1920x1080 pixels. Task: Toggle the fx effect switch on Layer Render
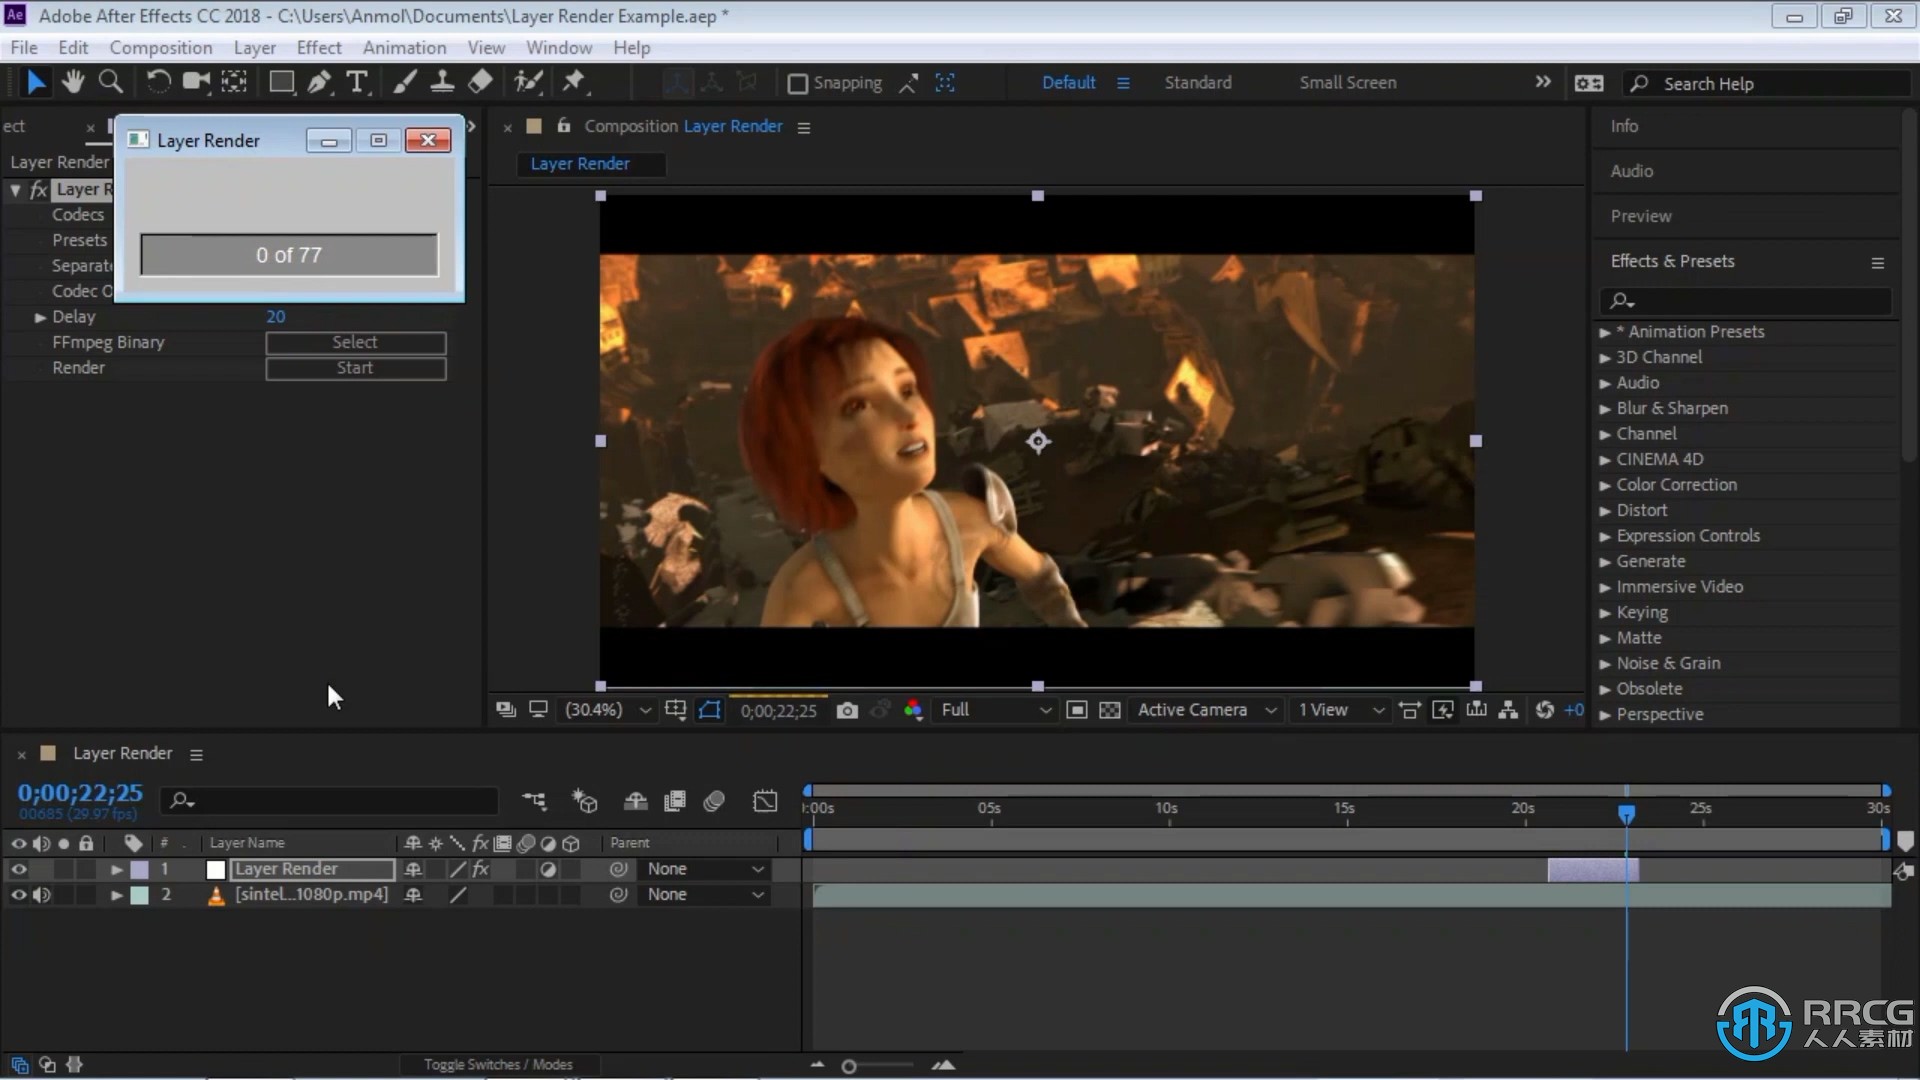point(481,869)
